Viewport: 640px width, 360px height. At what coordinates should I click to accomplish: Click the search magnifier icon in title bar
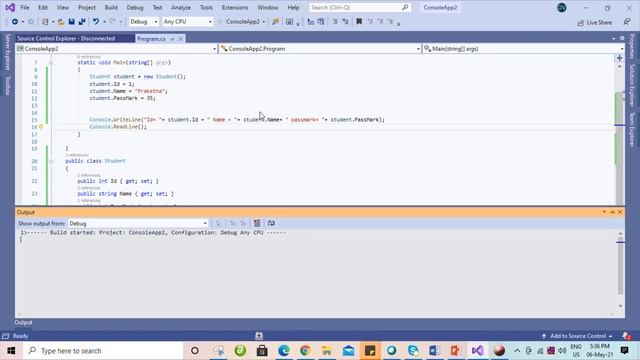405,7
